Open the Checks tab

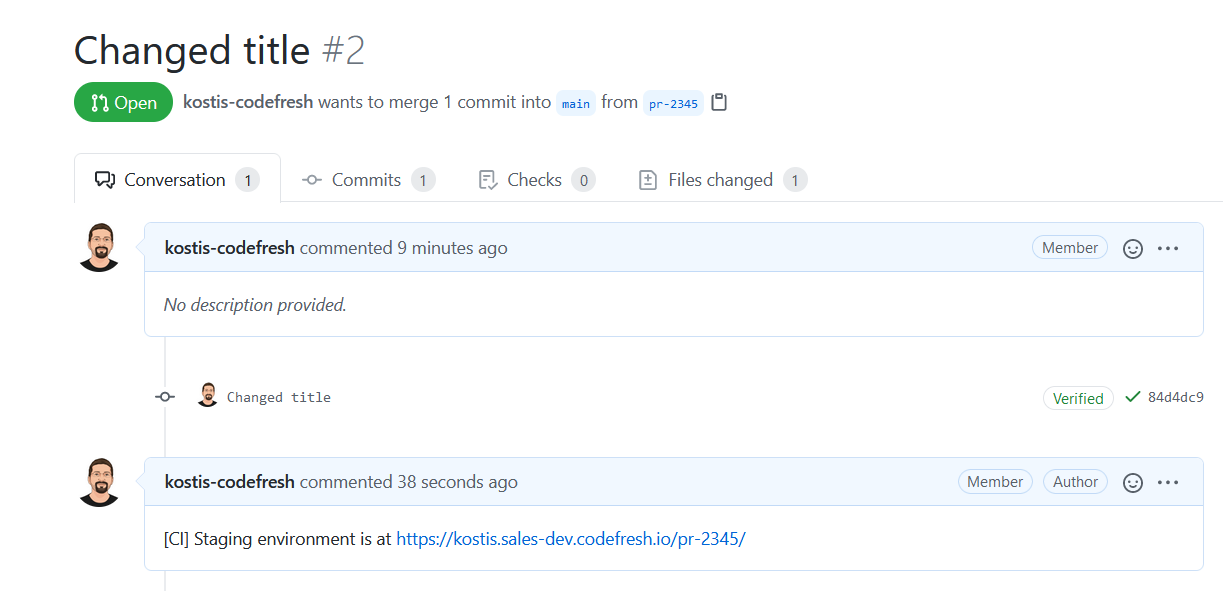coord(534,180)
